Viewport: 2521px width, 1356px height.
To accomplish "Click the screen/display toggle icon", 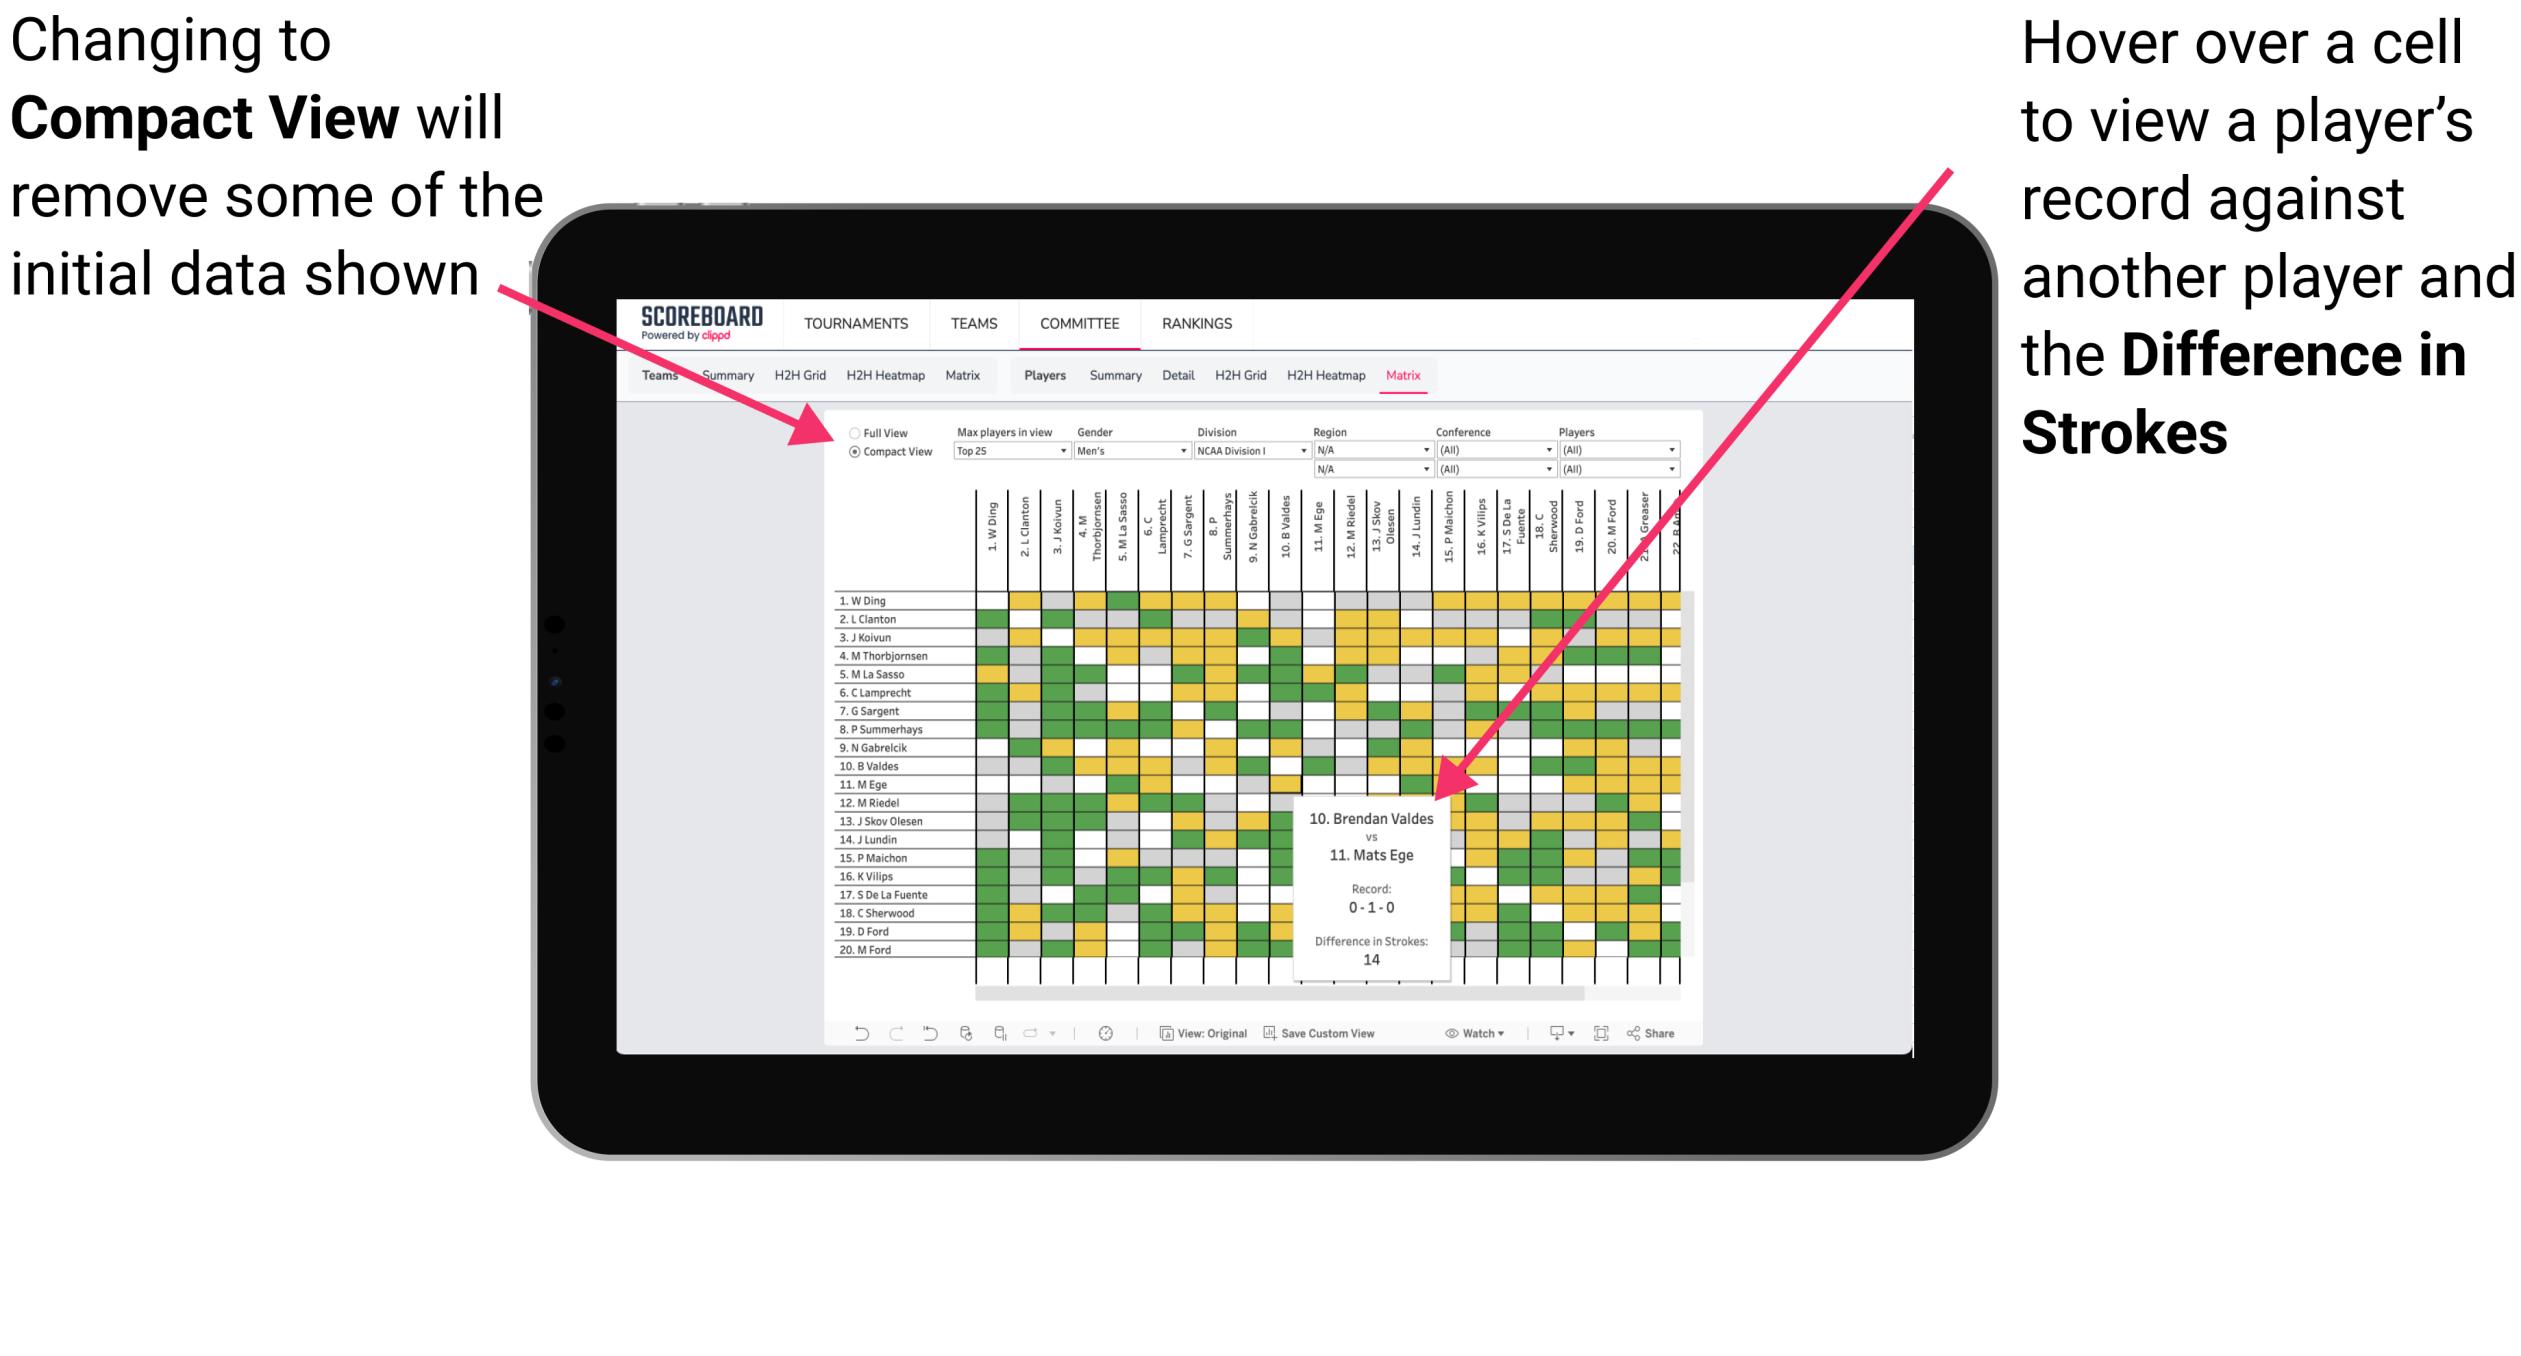I will coord(1554,1032).
